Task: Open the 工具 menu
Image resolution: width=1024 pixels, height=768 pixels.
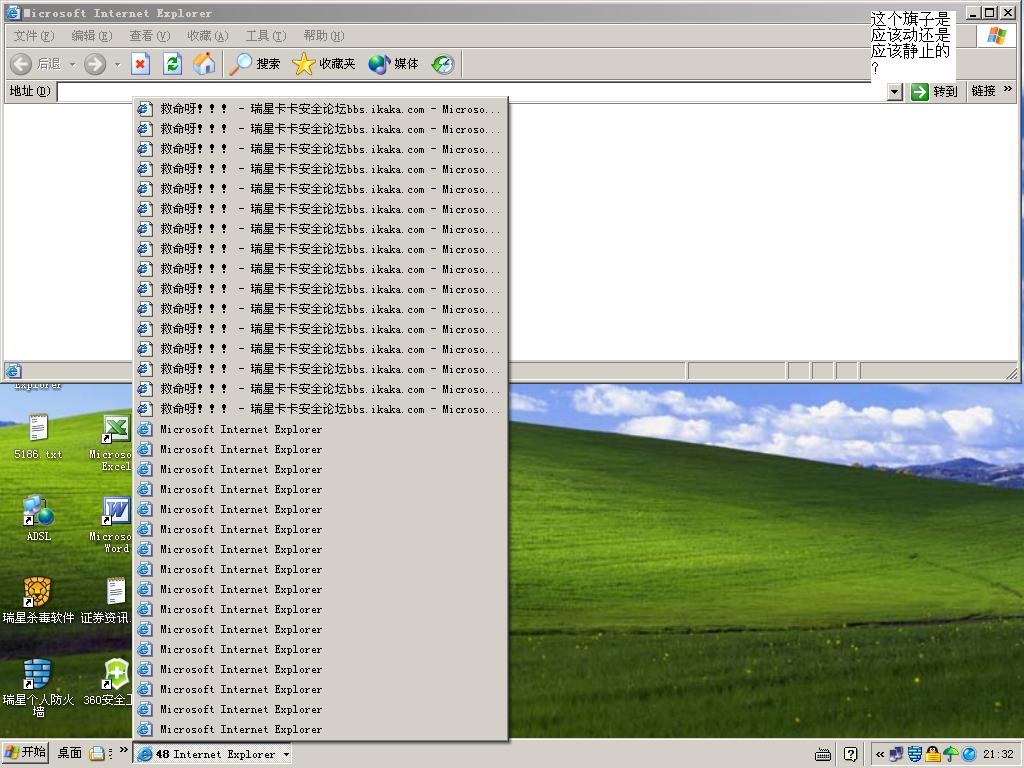Action: [265, 36]
